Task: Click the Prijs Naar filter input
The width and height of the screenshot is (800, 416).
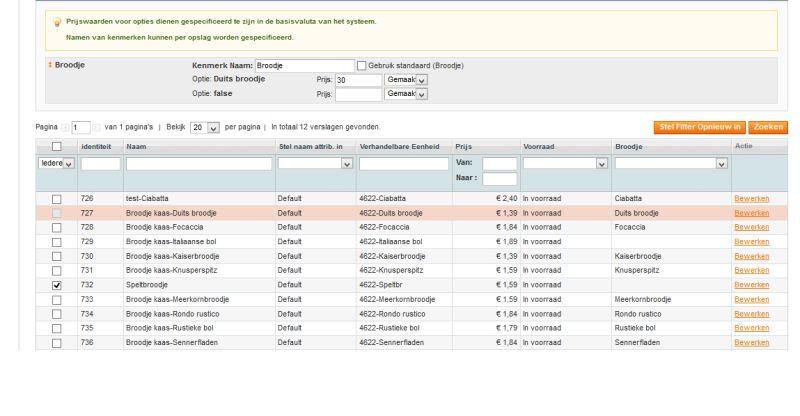Action: pos(499,179)
